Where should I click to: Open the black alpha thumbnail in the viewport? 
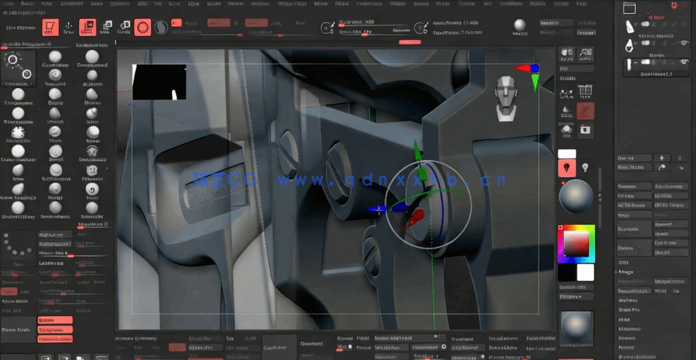click(159, 82)
